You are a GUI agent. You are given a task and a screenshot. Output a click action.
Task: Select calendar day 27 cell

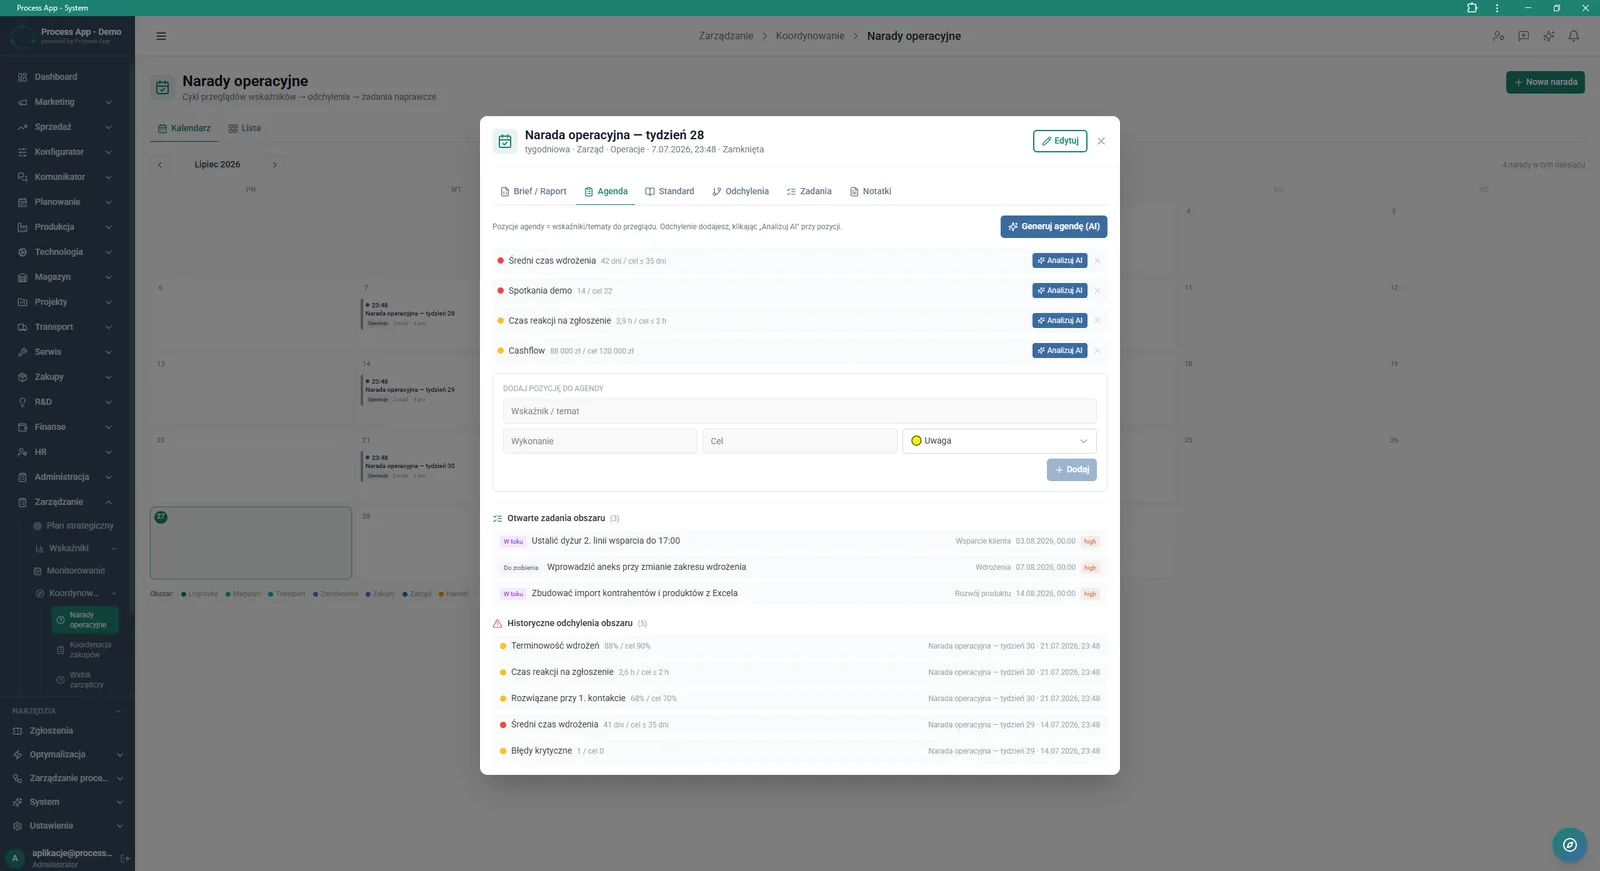[x=251, y=543]
